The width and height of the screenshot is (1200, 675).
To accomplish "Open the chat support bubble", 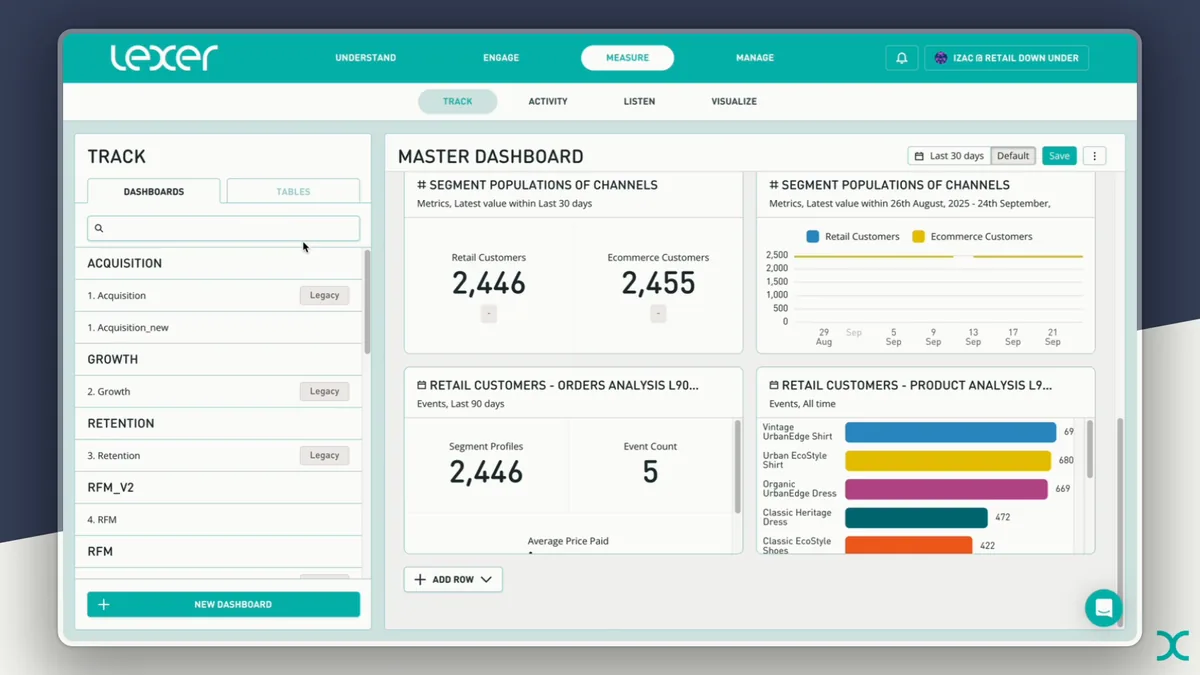I will [x=1104, y=607].
